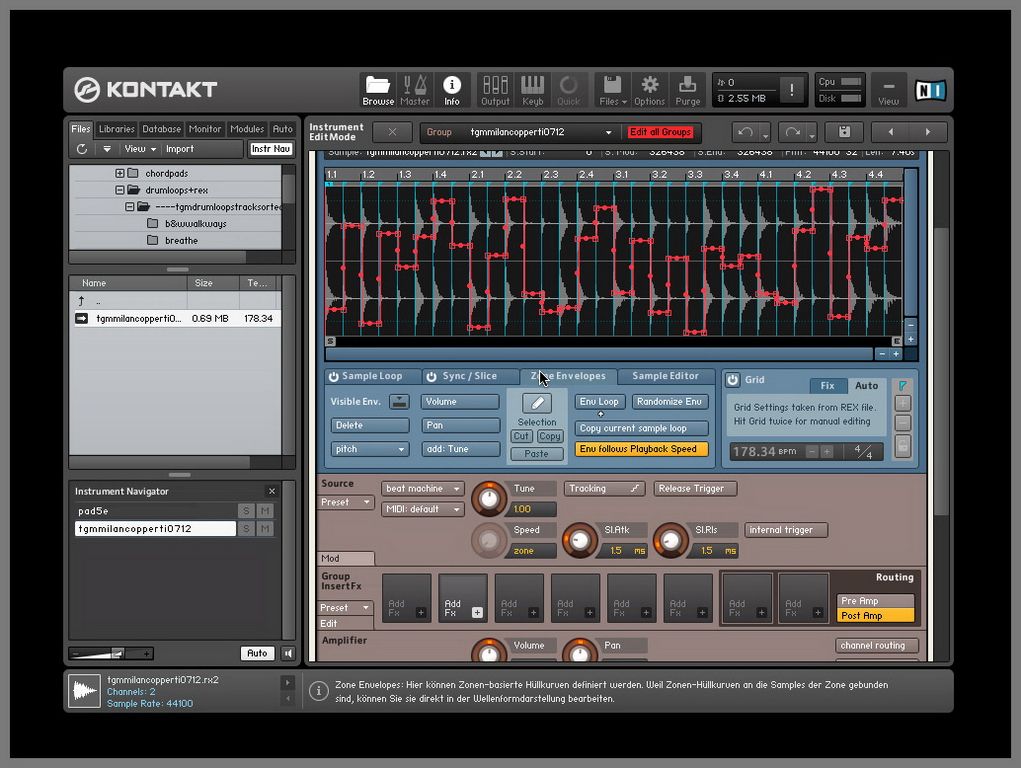Open the browser View dropdown
Image resolution: width=1021 pixels, height=768 pixels.
pos(141,149)
